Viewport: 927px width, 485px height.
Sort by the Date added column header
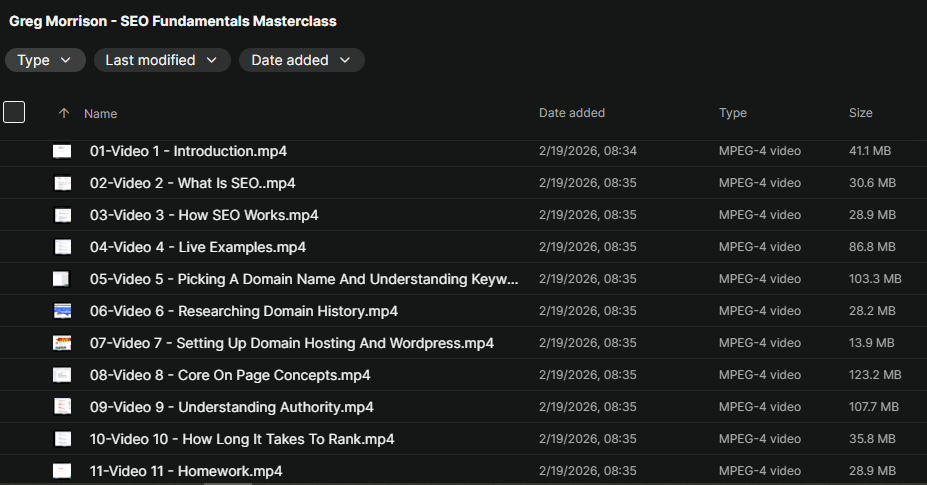[571, 113]
